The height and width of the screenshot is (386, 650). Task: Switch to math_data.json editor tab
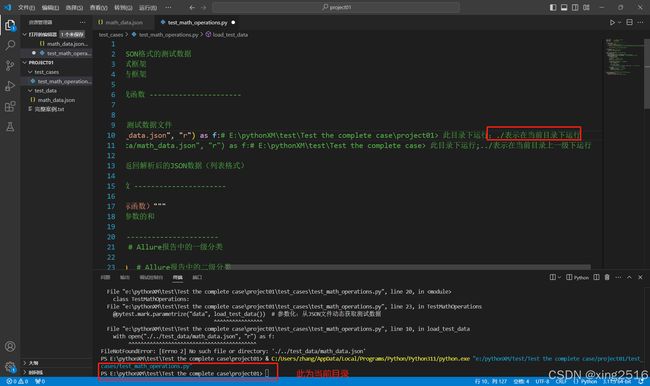124,22
